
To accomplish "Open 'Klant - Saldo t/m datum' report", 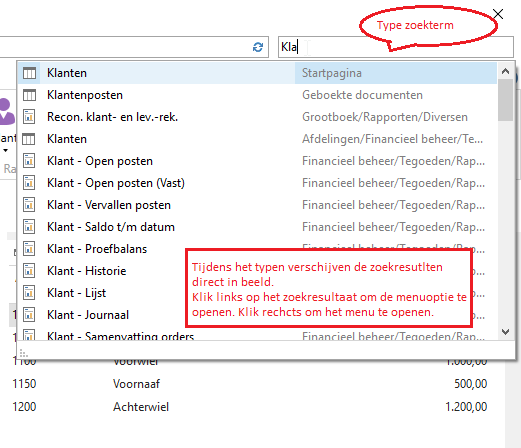I will point(257,227).
